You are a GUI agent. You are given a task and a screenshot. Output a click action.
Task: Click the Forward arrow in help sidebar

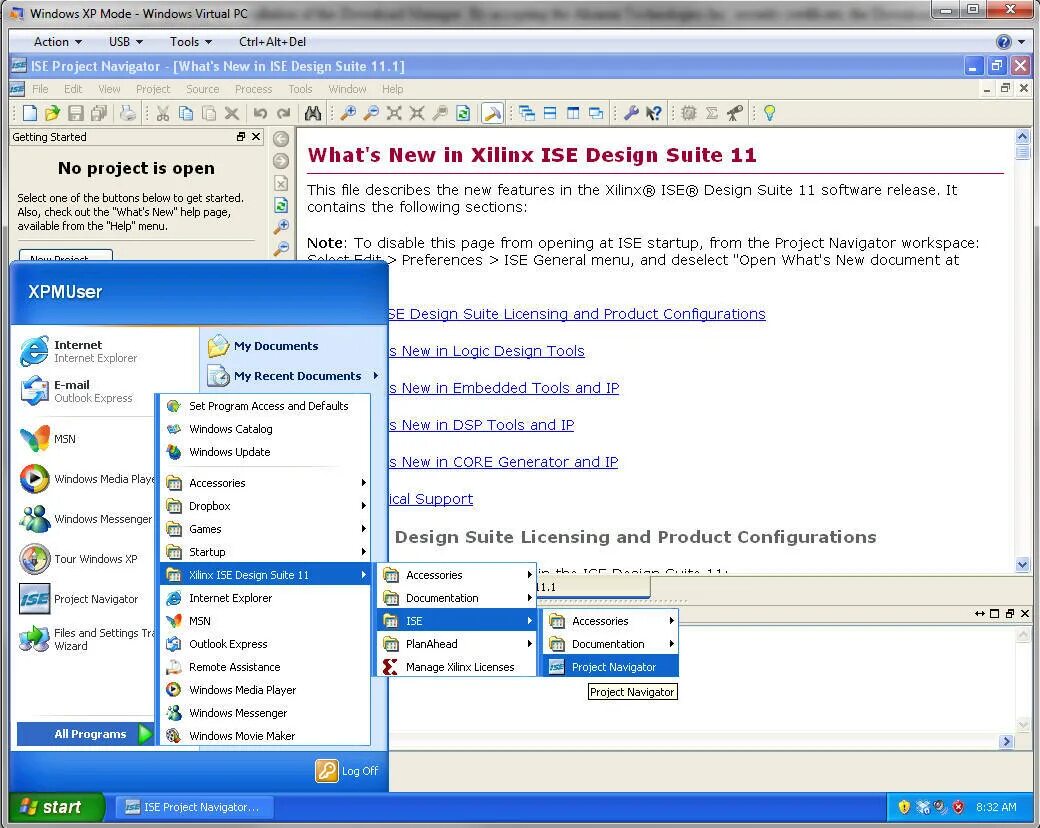click(x=281, y=161)
